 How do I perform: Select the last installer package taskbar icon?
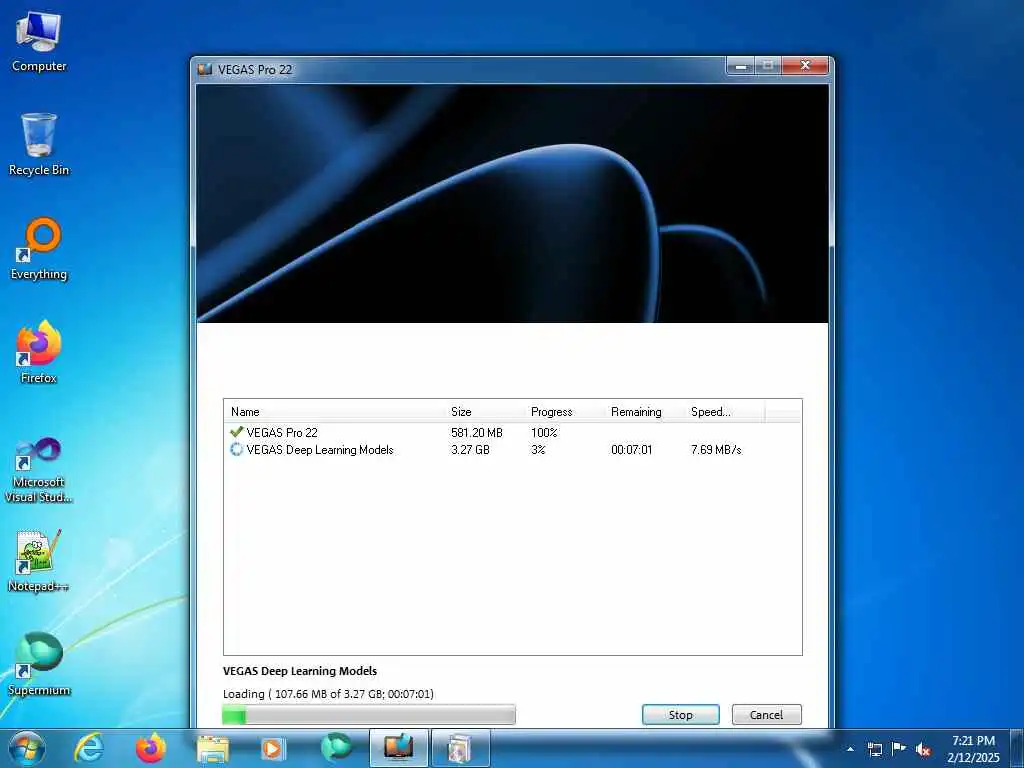460,748
